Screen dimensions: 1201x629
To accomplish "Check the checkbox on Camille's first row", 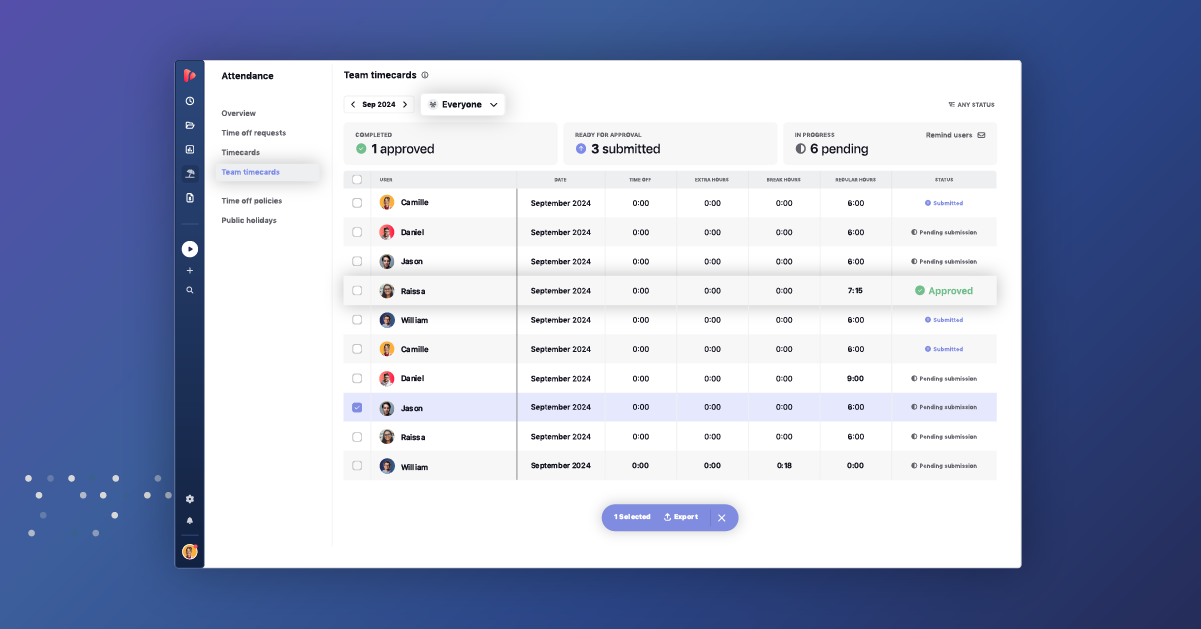I will pyautogui.click(x=357, y=203).
